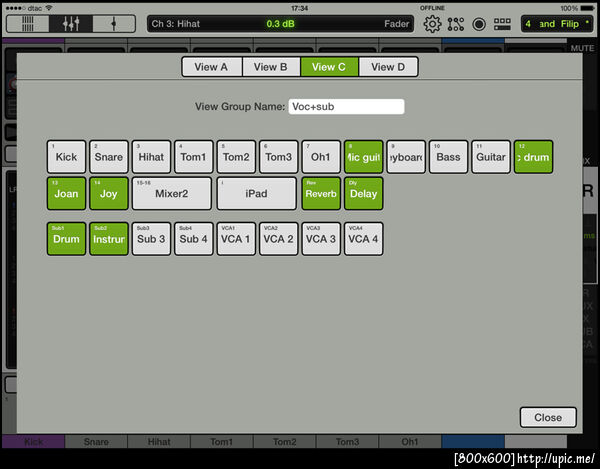Switch to View A tab

click(212, 67)
